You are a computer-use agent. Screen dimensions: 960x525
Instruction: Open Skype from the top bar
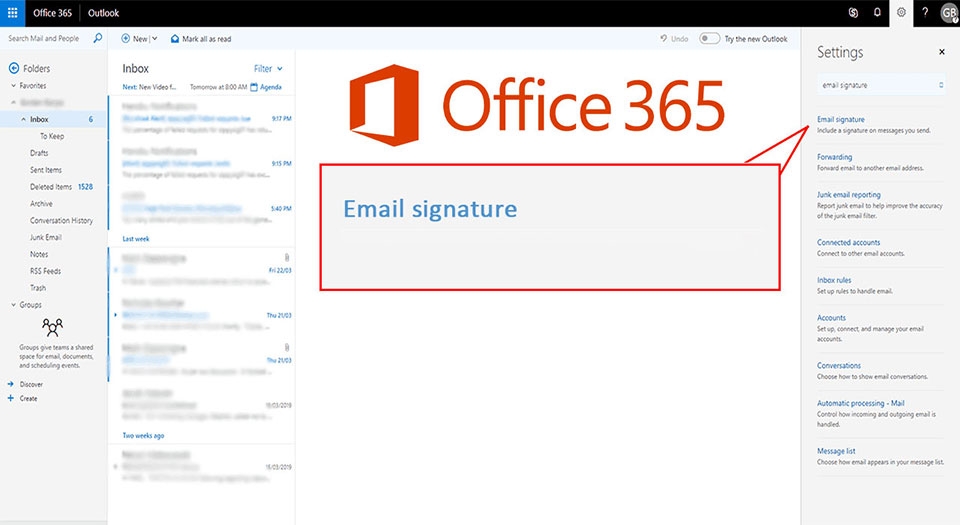coord(853,13)
